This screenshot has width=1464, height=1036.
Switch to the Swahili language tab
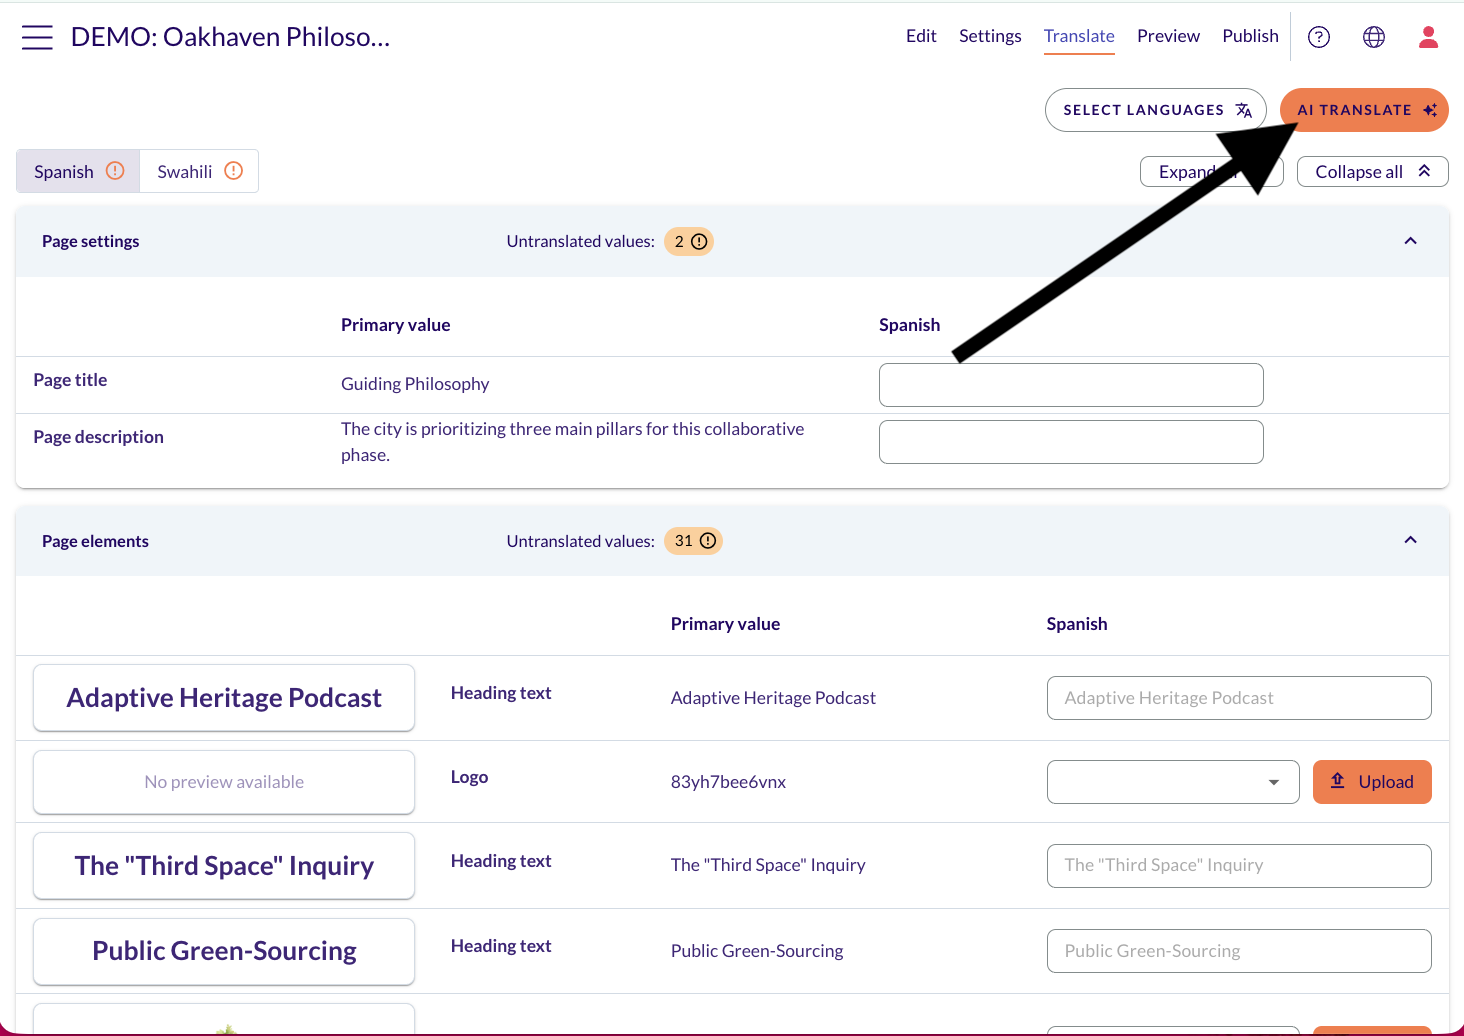click(199, 171)
